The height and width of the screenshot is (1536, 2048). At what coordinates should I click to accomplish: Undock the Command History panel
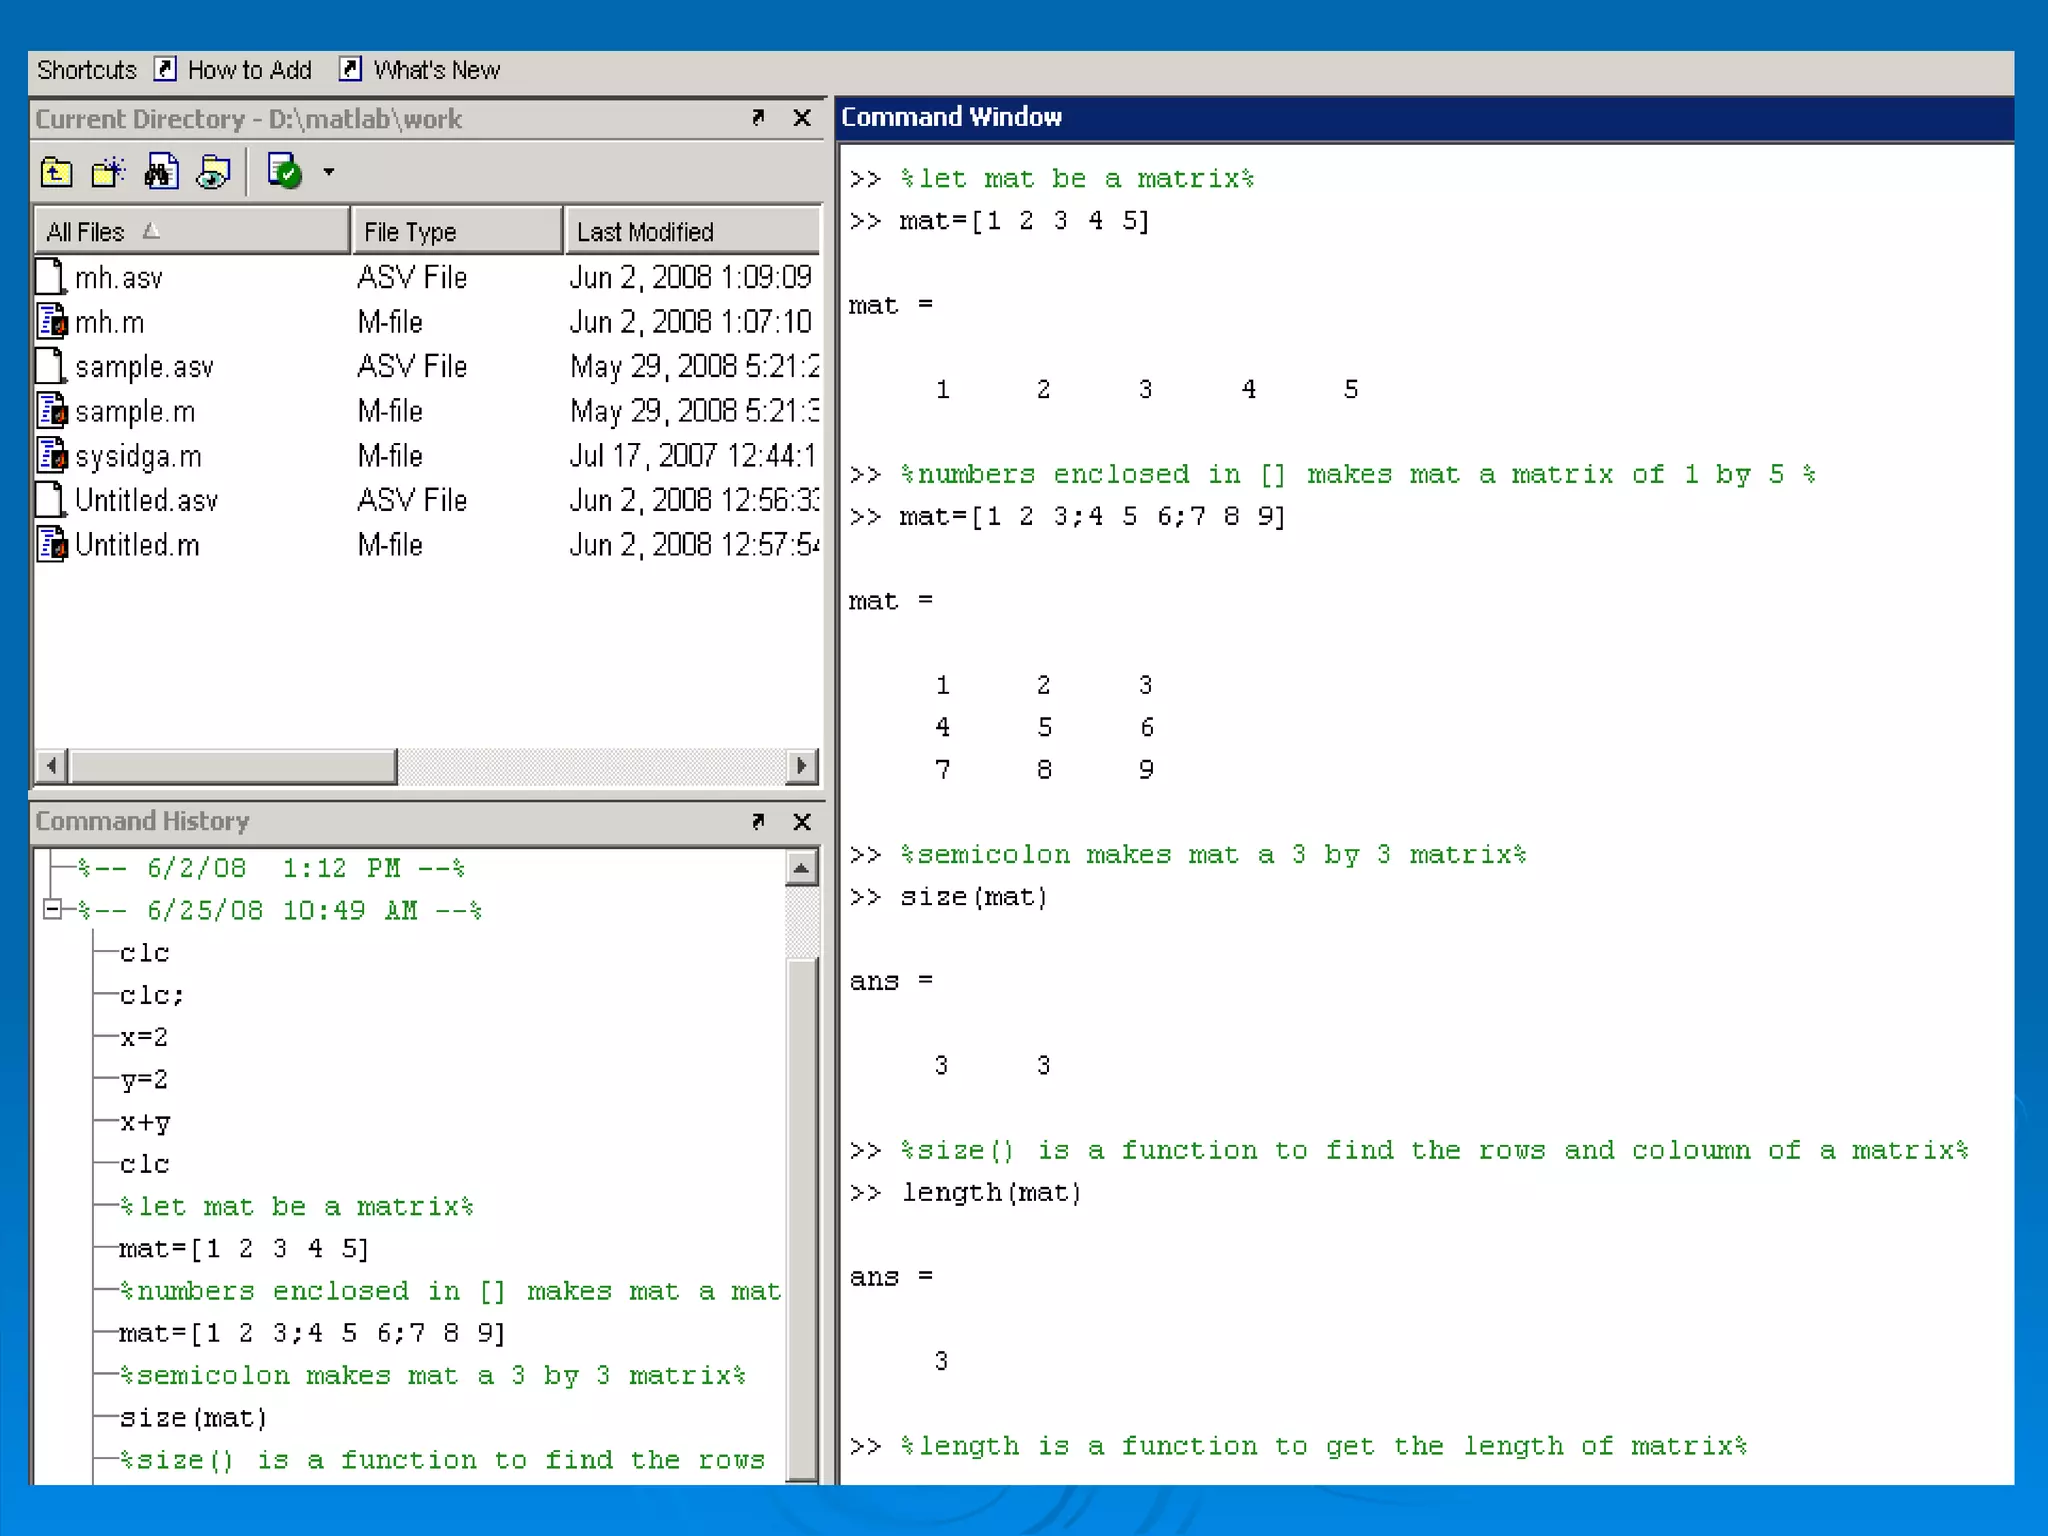758,821
